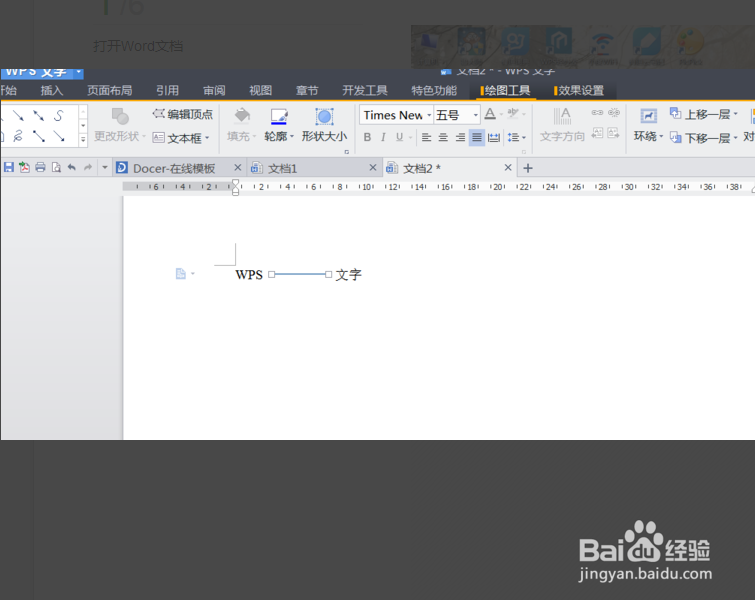
Task: Click the save icon in quick access toolbar
Action: click(9, 168)
